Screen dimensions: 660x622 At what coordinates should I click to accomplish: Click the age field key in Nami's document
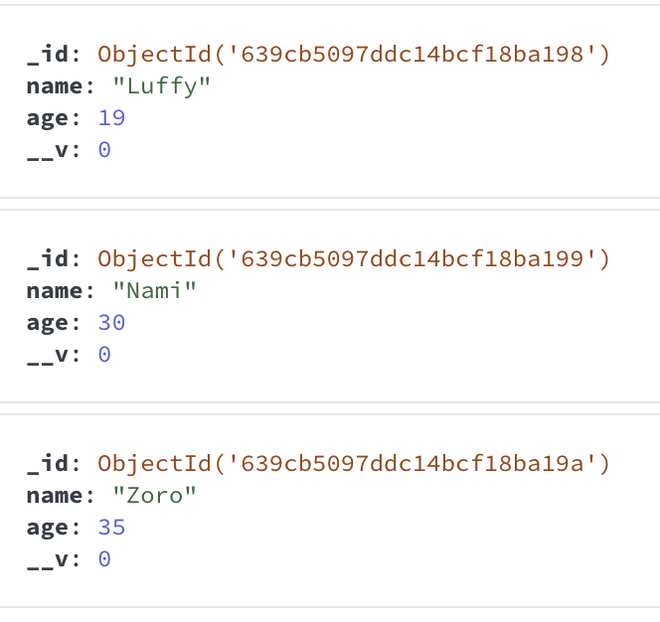coord(47,323)
